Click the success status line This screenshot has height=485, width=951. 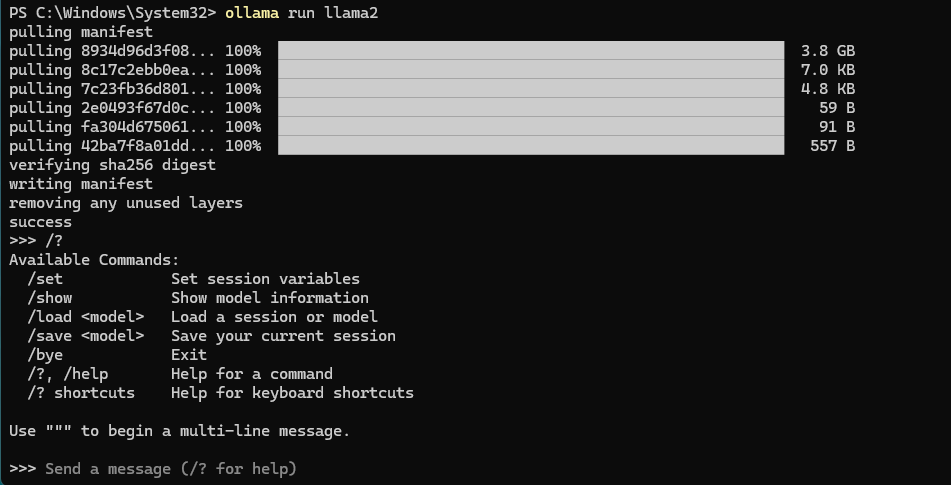click(41, 222)
